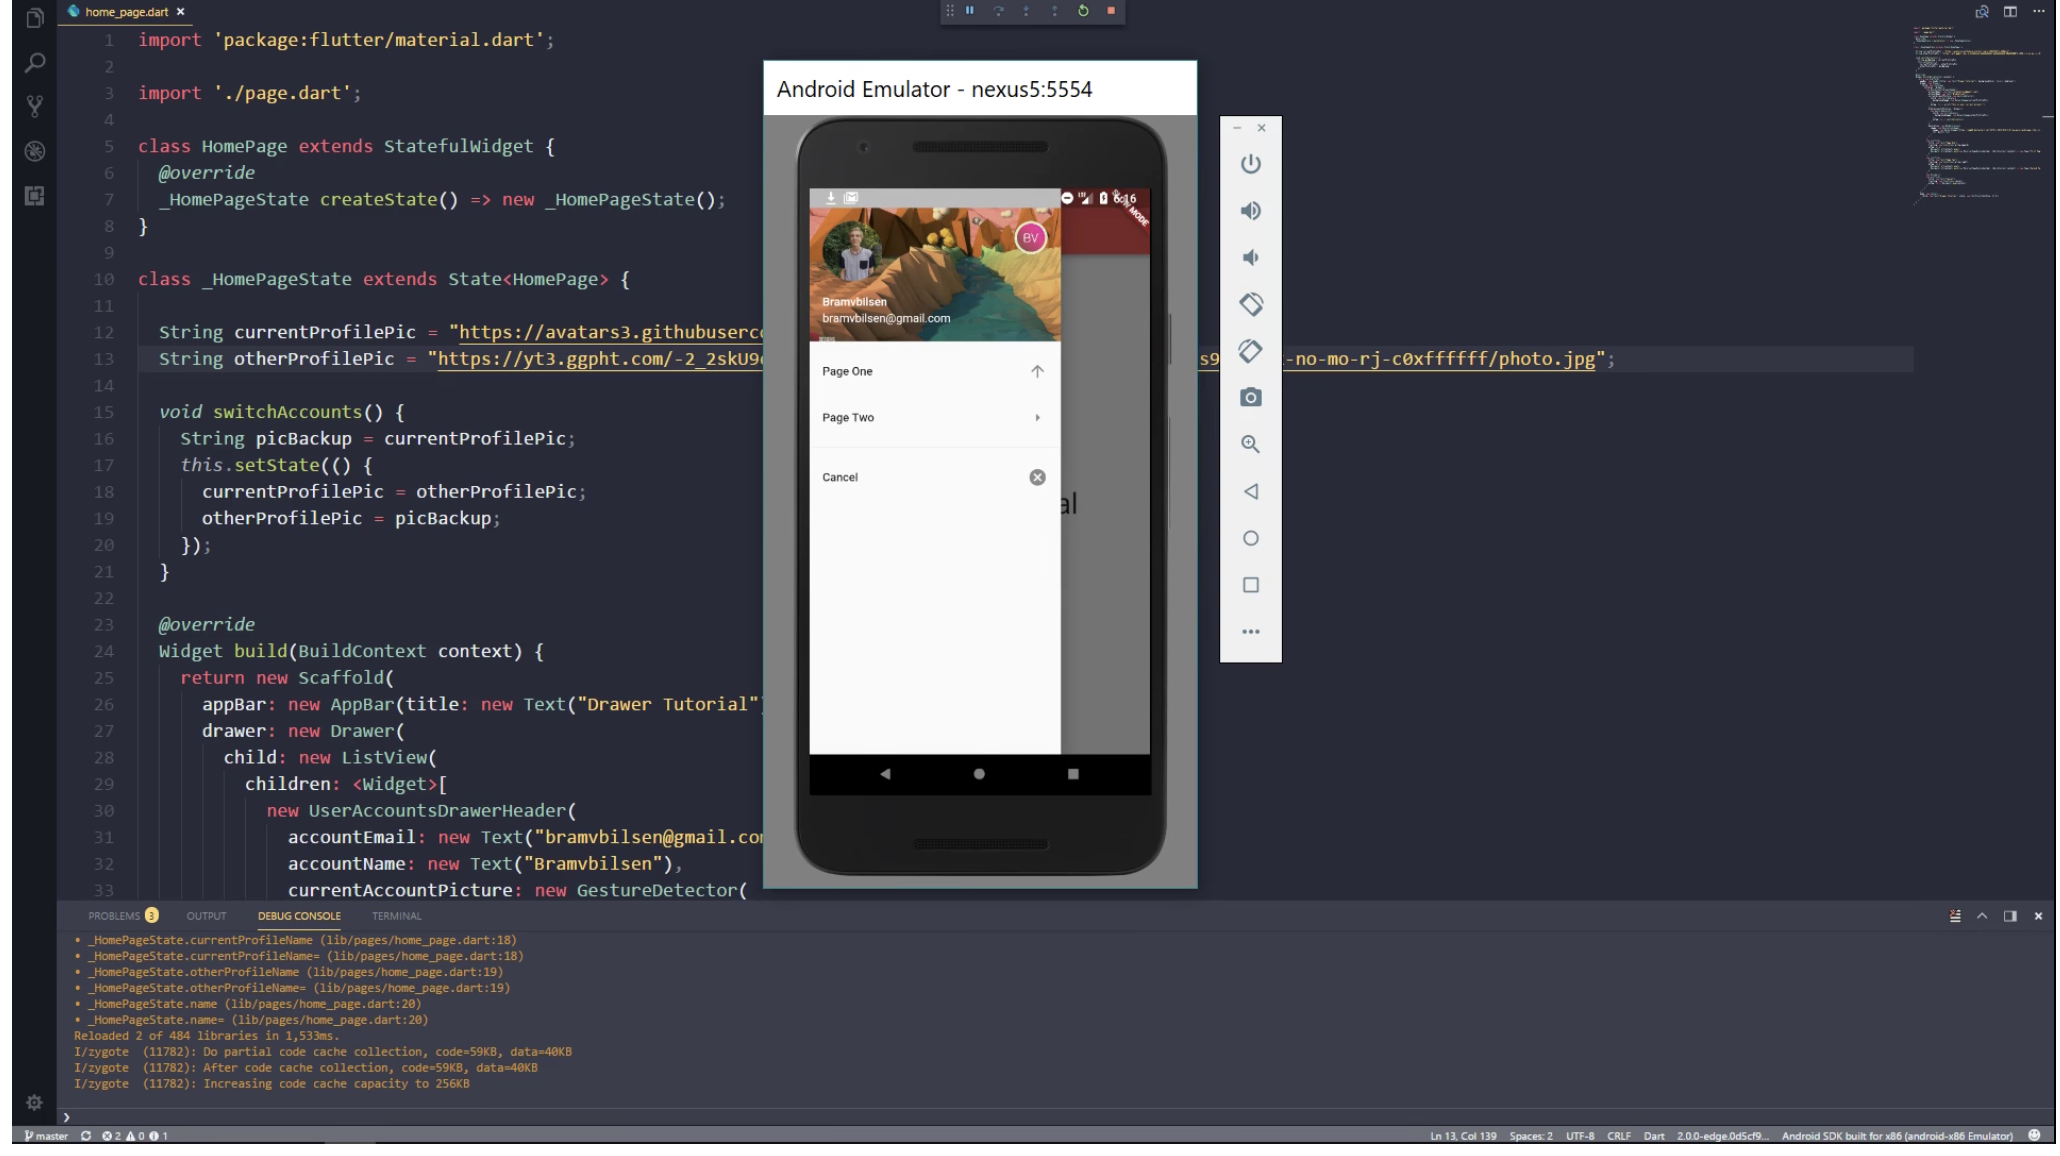Select language mode Dart in status bar
This screenshot has width=2060, height=1156.
(1654, 1135)
